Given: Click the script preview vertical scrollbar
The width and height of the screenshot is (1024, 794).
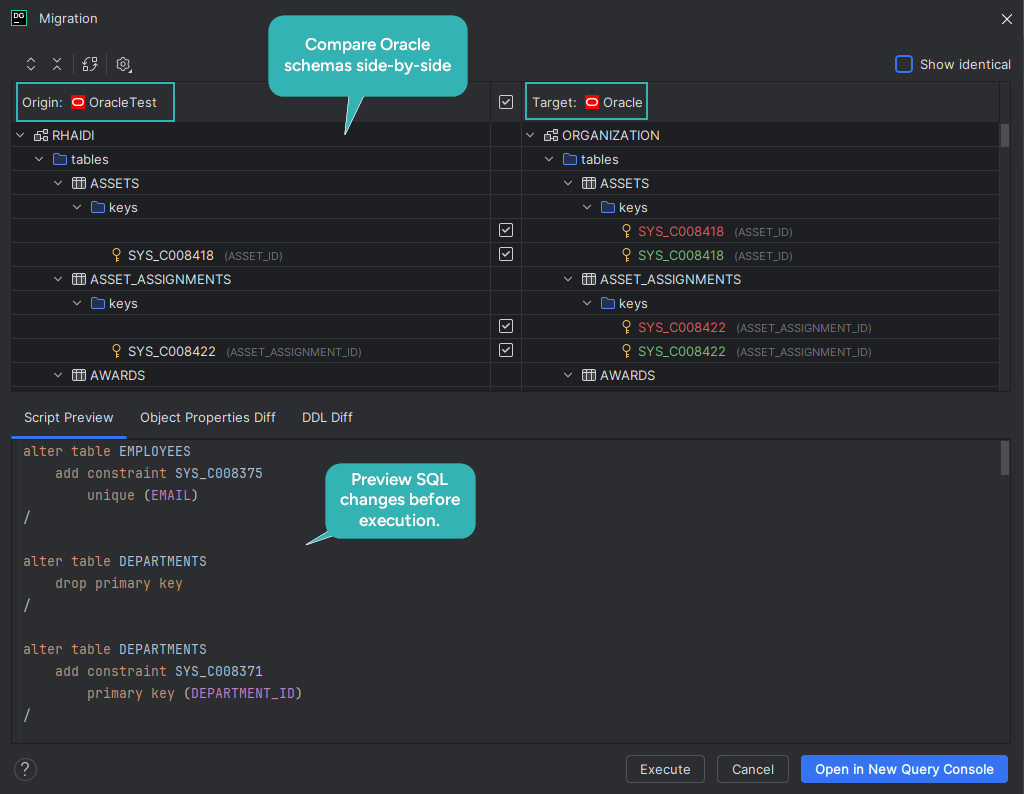Looking at the screenshot, I should coord(1004,458).
